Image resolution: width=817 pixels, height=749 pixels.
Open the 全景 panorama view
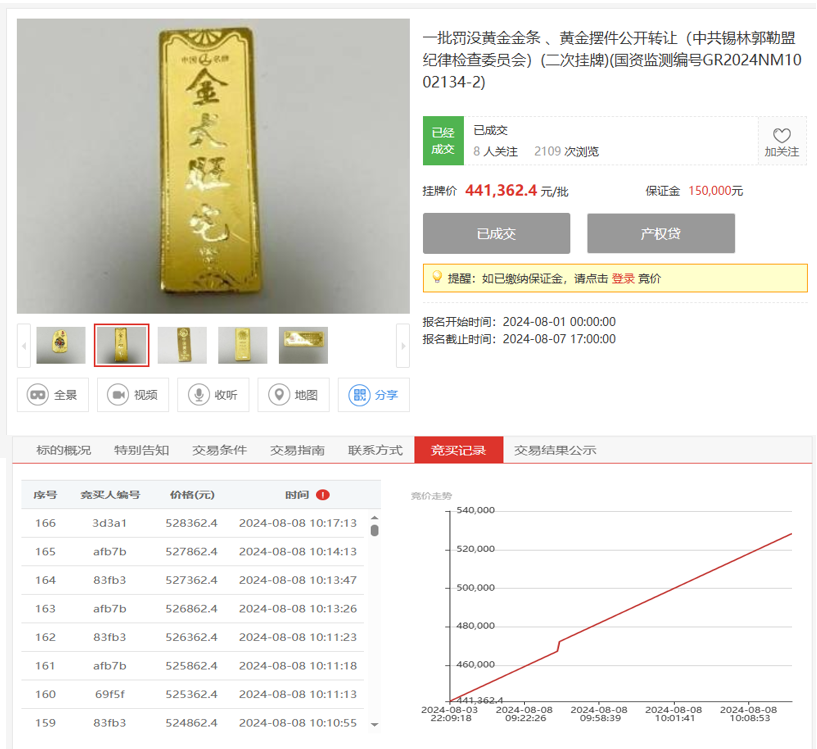53,395
